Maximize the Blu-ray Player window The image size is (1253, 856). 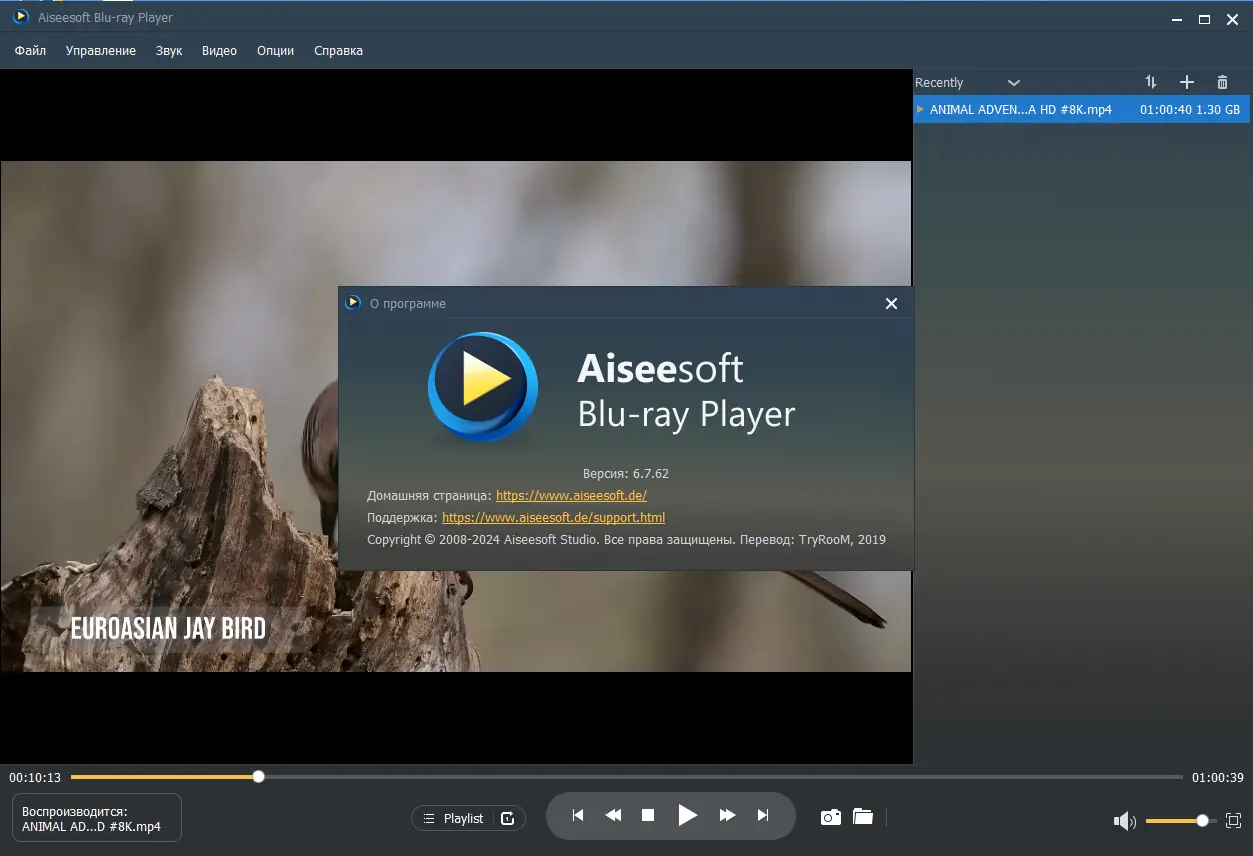click(1204, 19)
